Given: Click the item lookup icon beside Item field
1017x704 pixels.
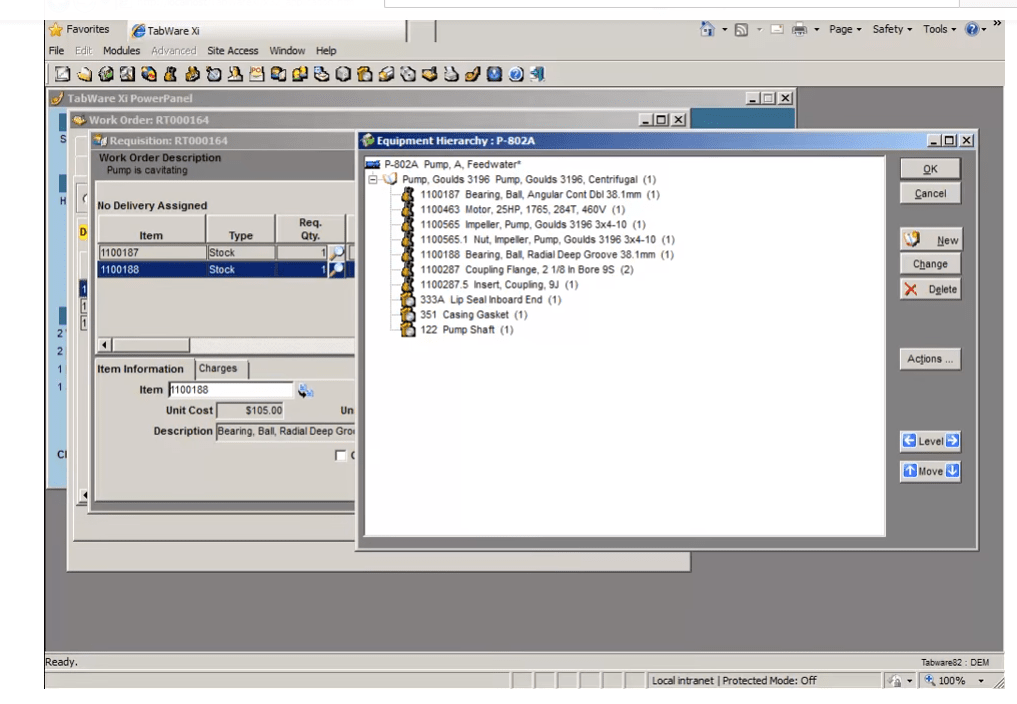Looking at the screenshot, I should pyautogui.click(x=306, y=390).
